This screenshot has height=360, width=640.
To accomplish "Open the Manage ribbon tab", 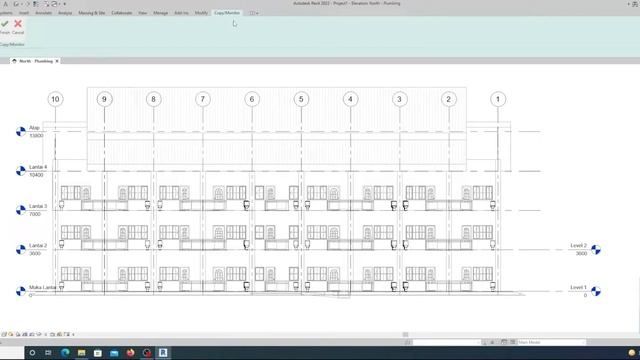I will point(160,13).
